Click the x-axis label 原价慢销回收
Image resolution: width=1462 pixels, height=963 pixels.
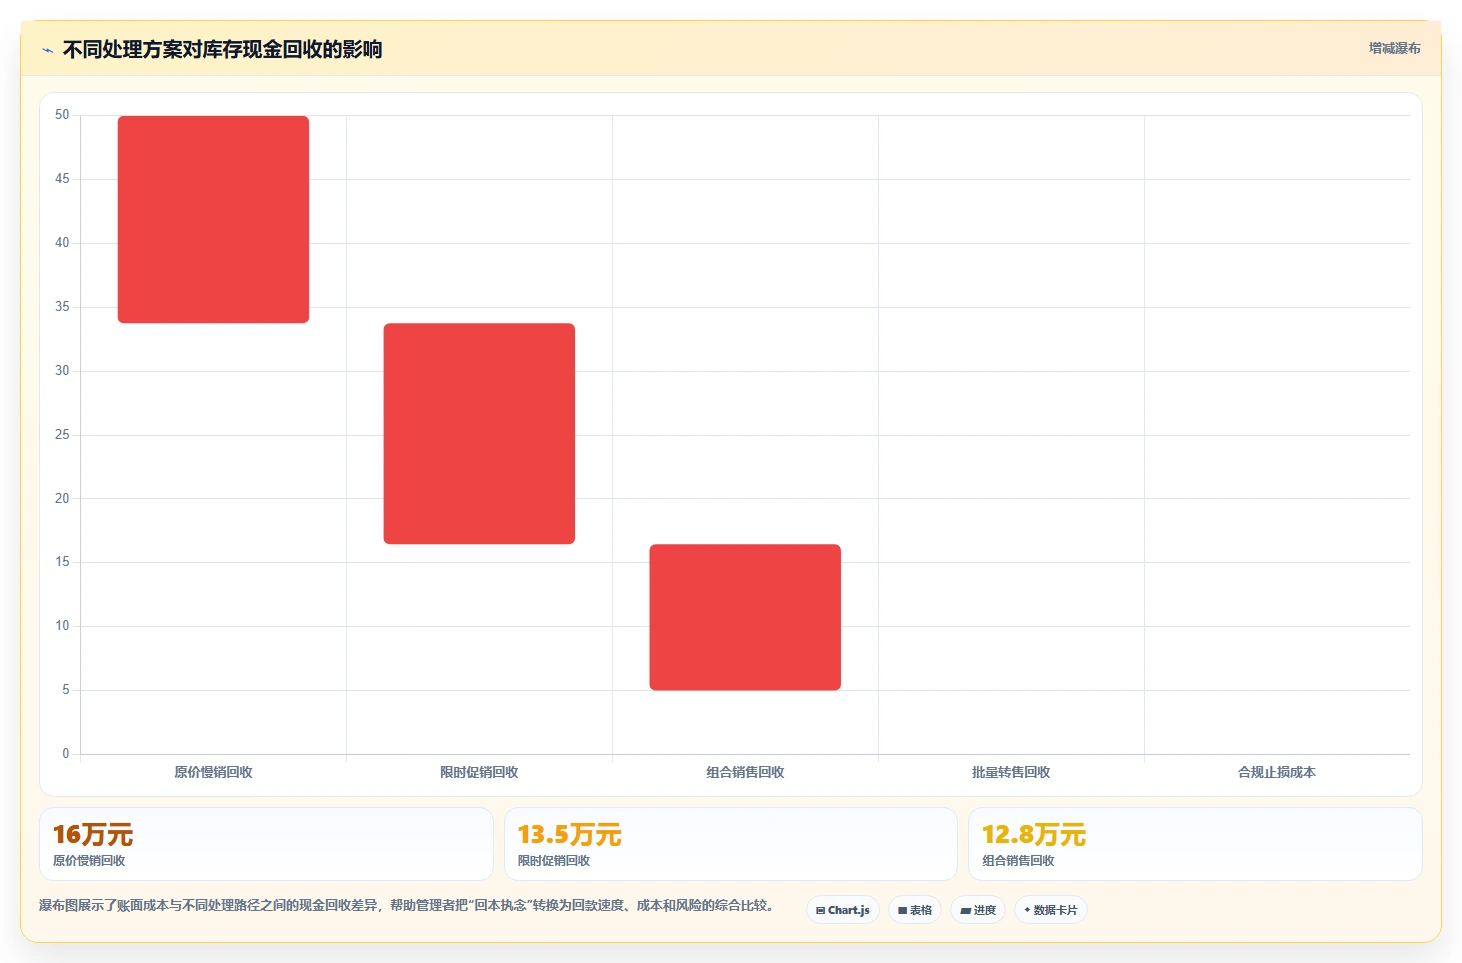(213, 772)
